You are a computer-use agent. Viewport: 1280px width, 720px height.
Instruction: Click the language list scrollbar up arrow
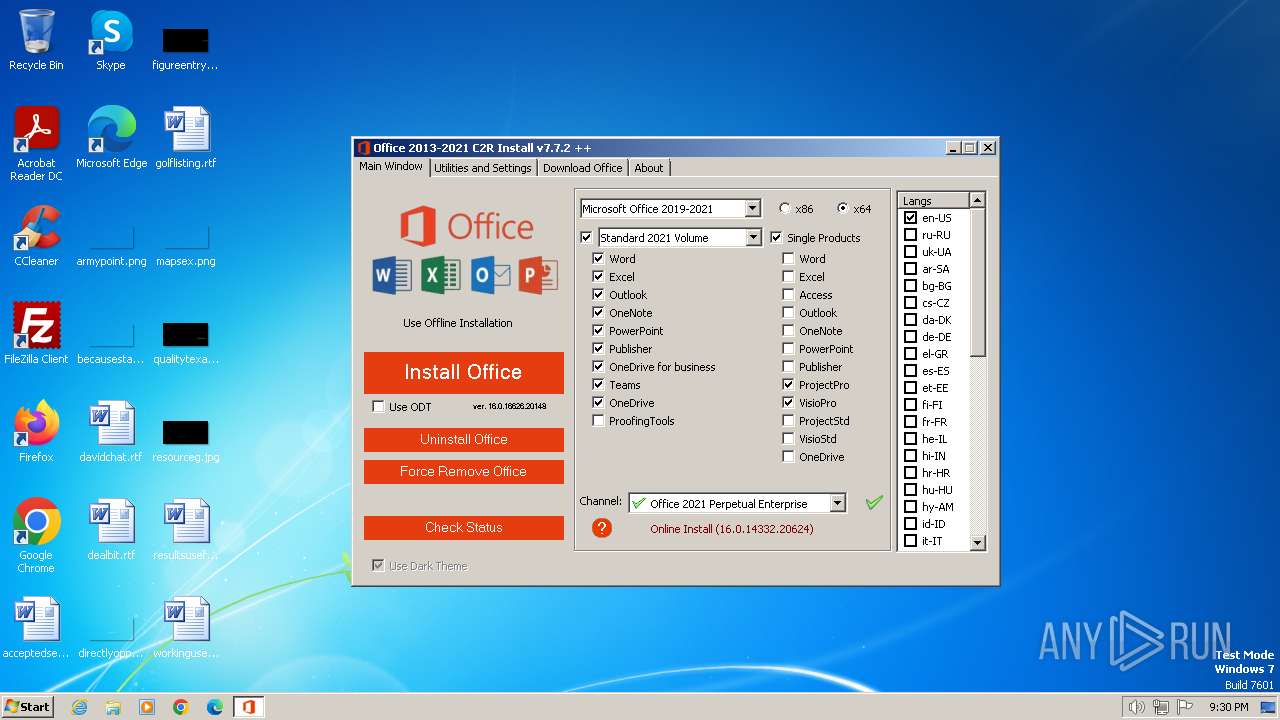pos(978,200)
